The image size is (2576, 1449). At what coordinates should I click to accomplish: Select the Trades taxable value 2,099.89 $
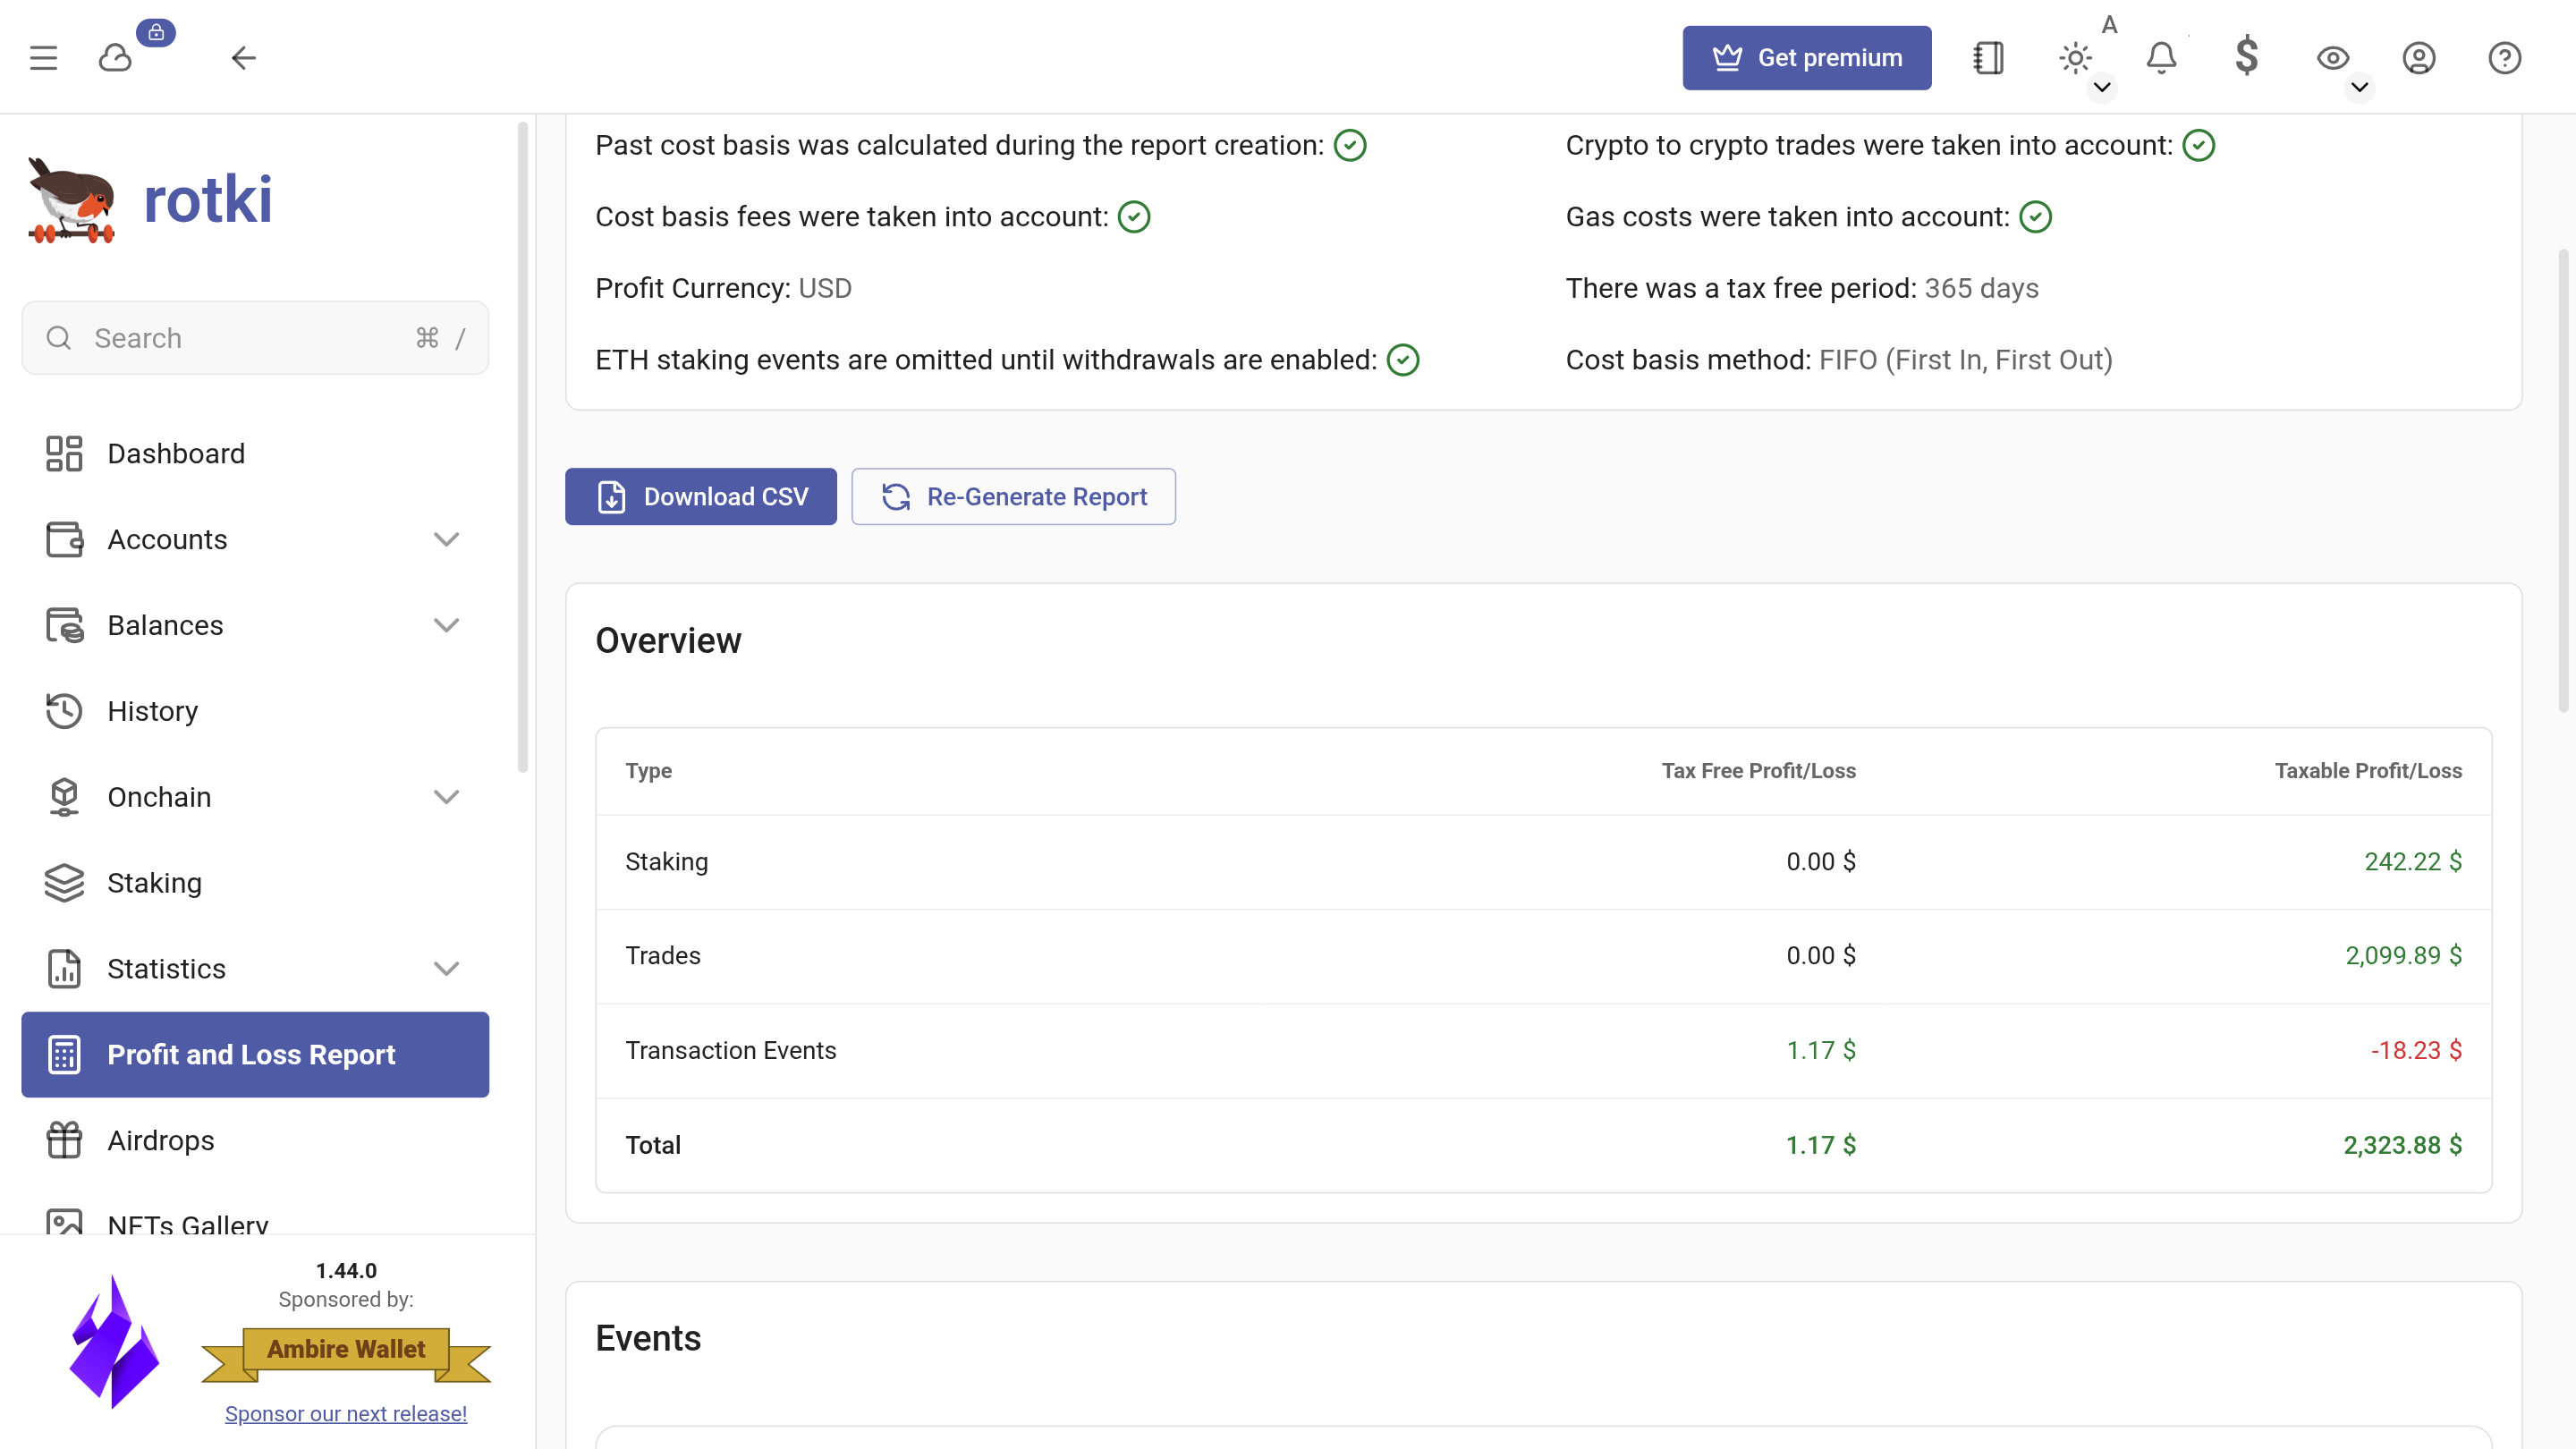point(2404,956)
